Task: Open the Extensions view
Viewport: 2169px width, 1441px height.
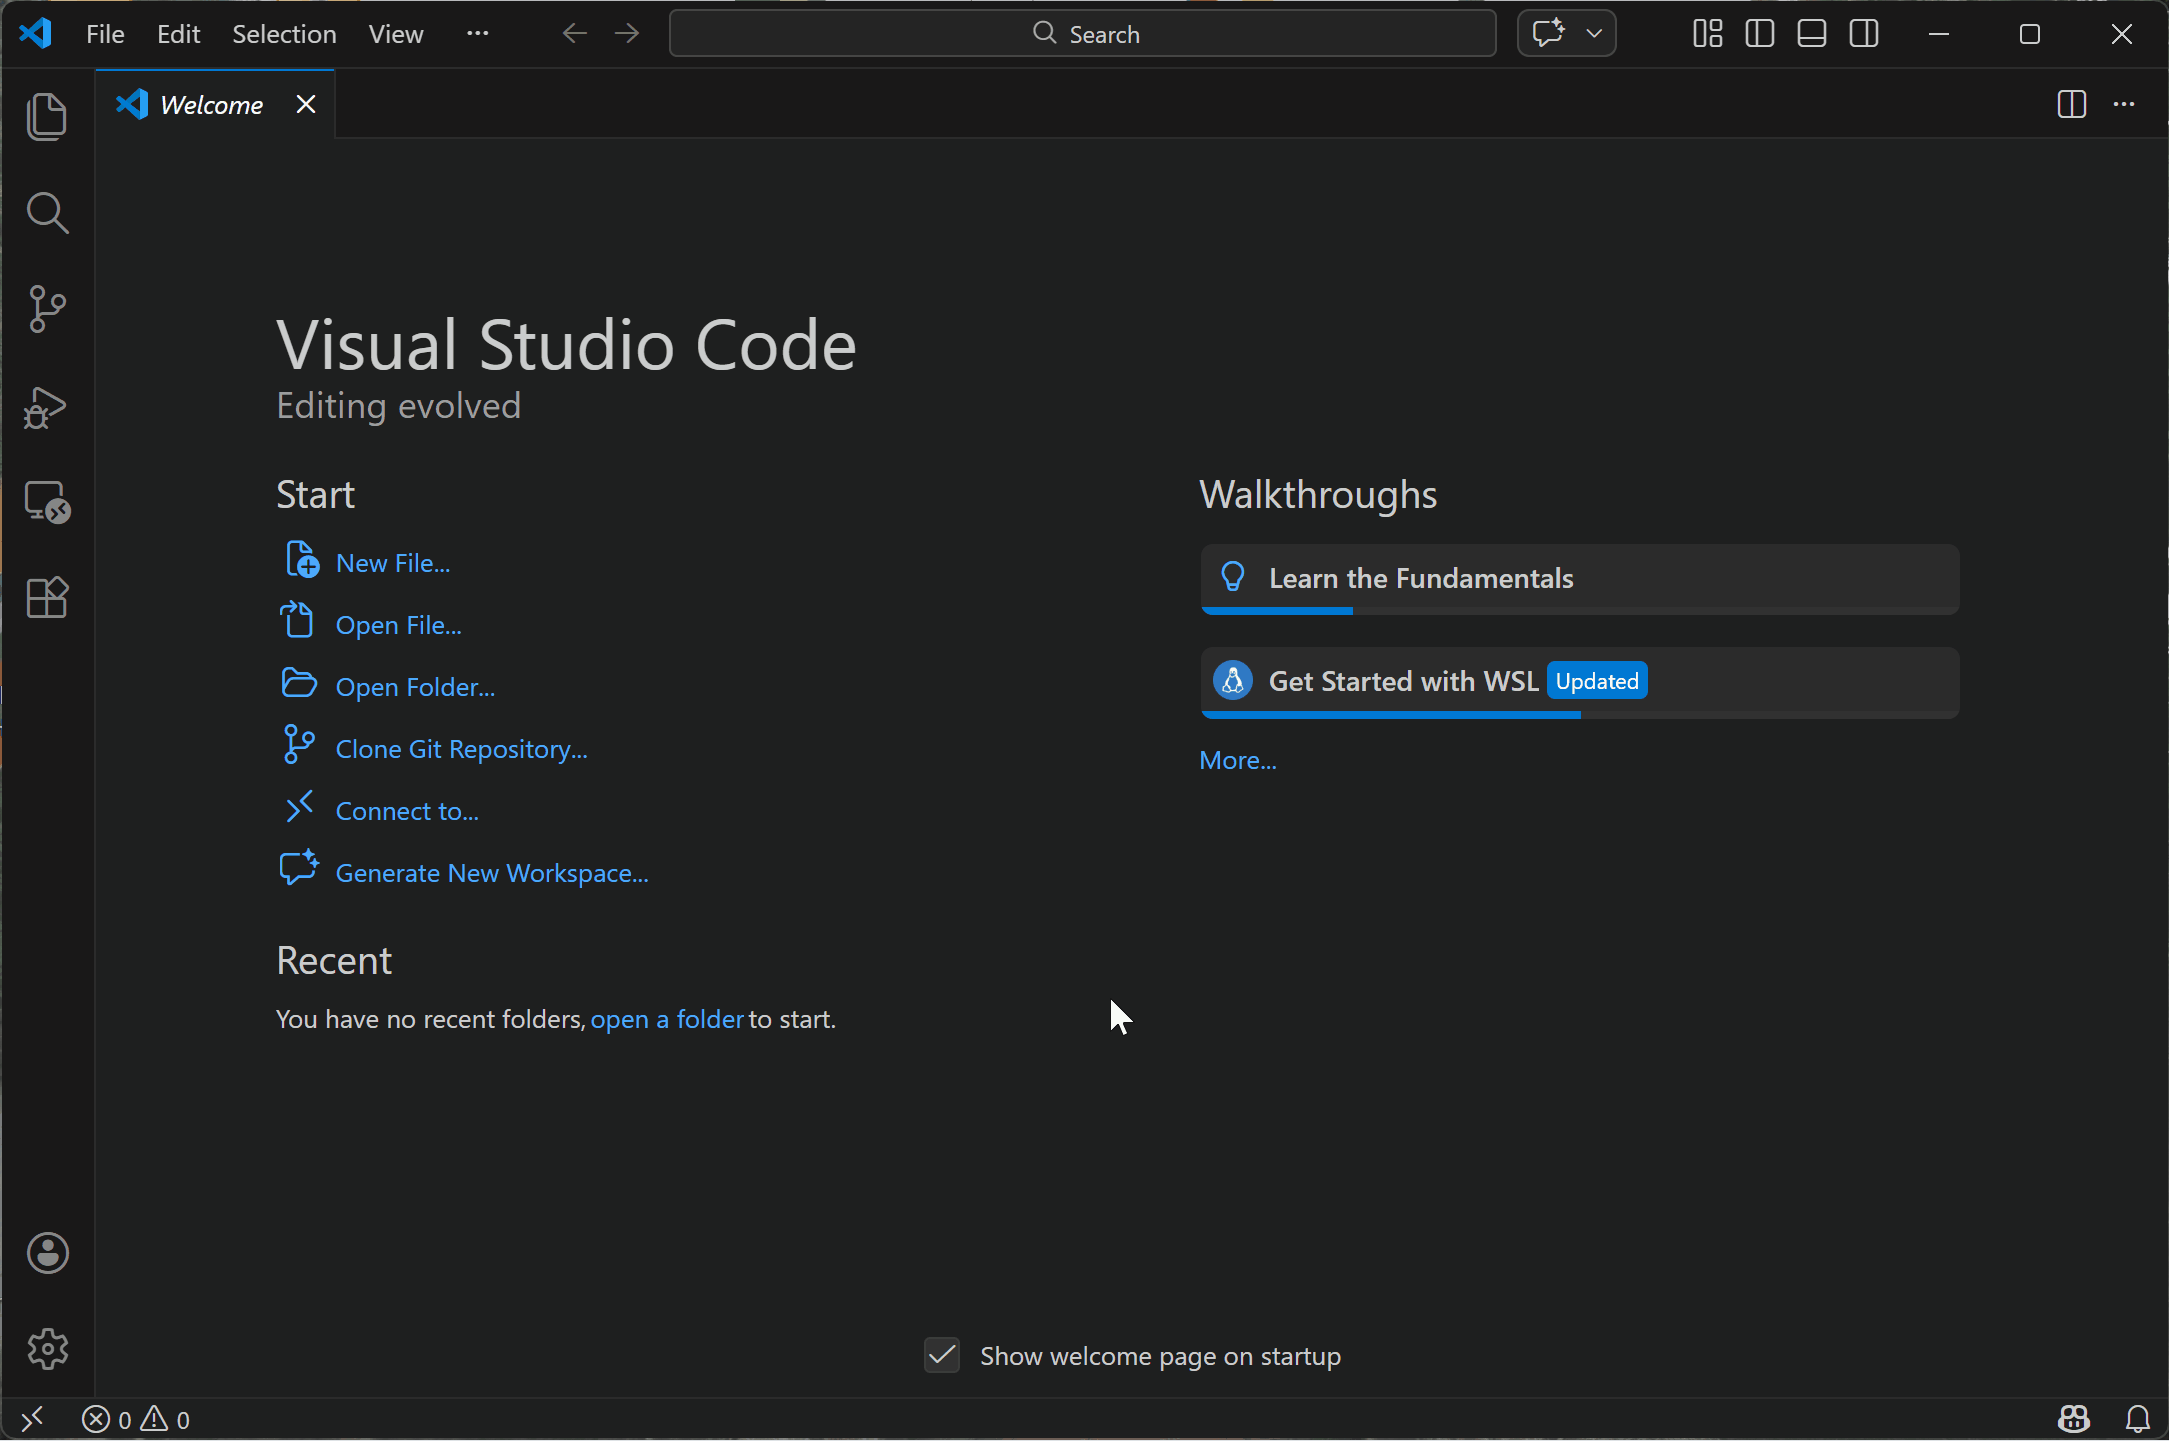Action: pos(47,597)
